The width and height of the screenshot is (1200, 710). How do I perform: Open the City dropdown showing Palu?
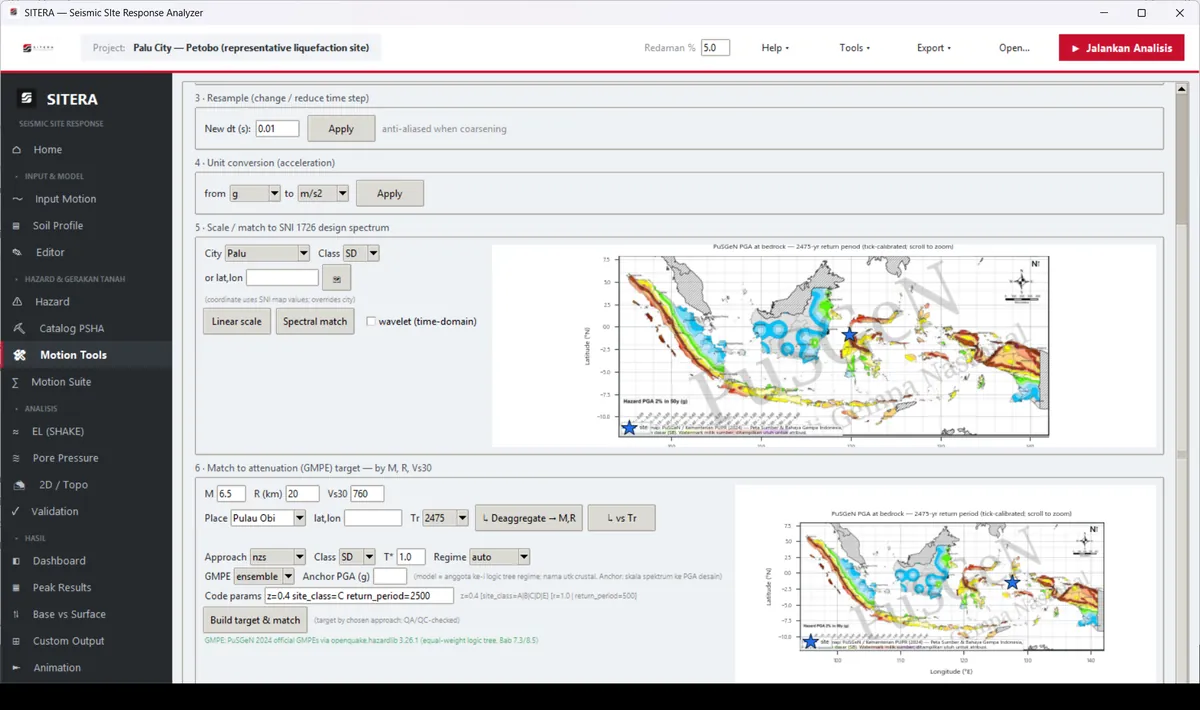[267, 254]
